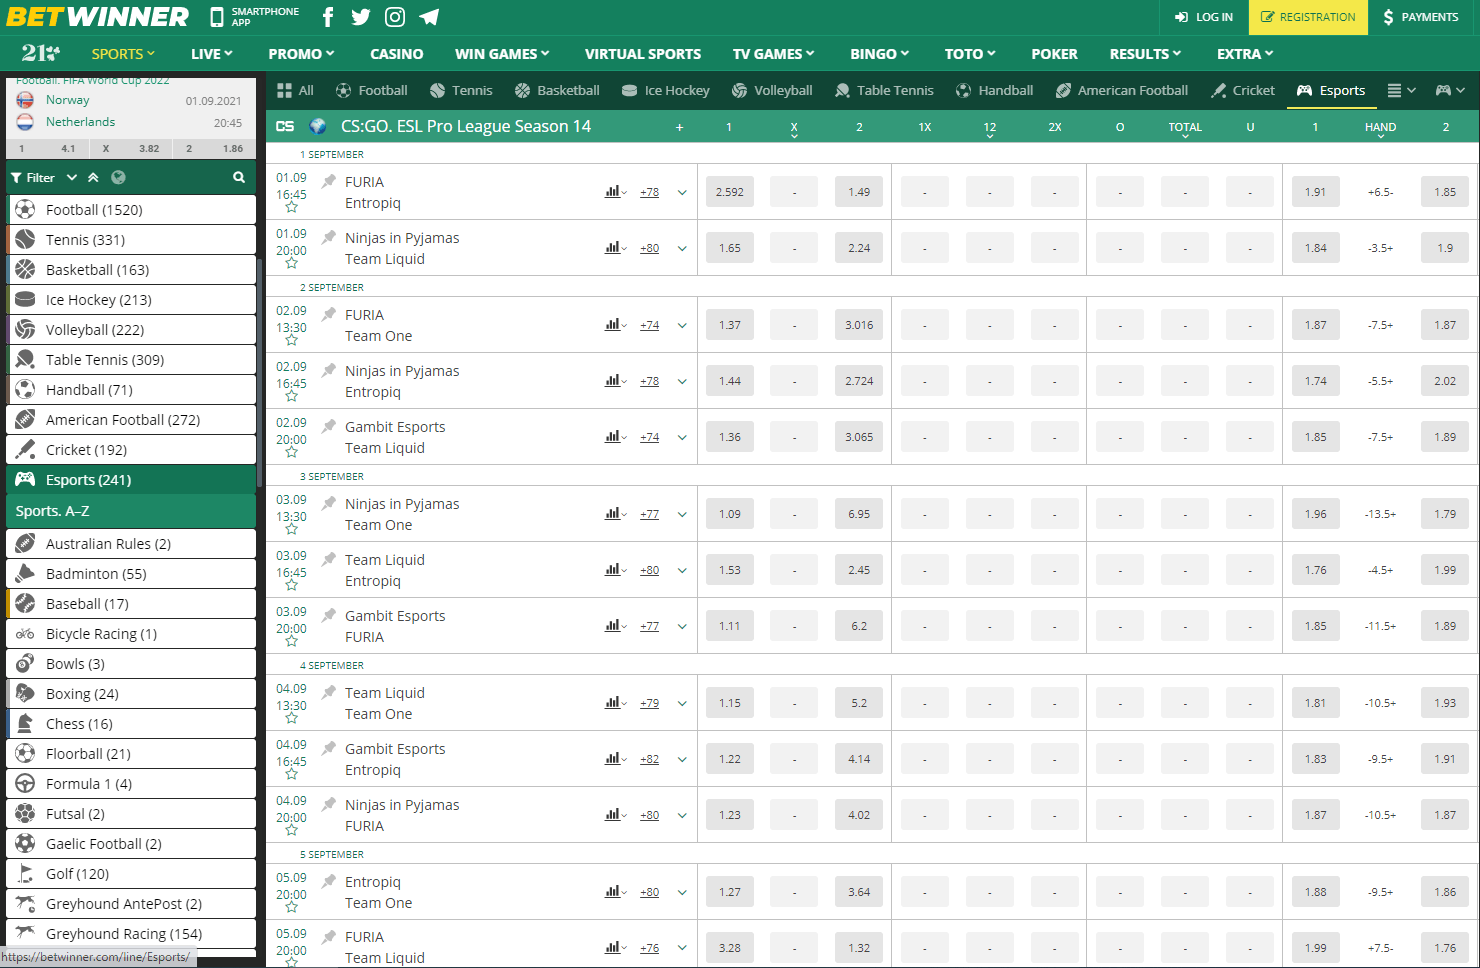The width and height of the screenshot is (1480, 968).
Task: Switch to the Ice Hockey sport tab
Action: [665, 90]
